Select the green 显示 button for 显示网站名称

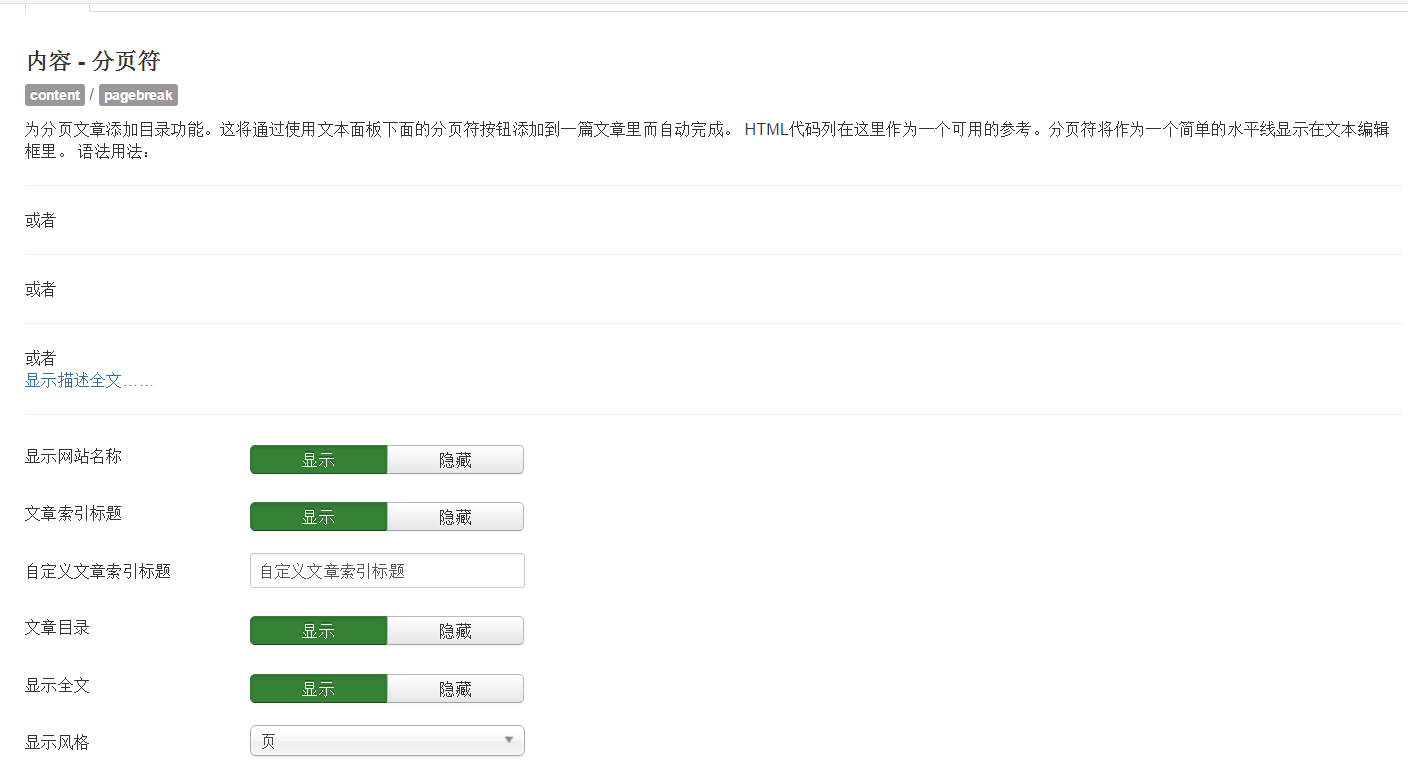pyautogui.click(x=318, y=459)
